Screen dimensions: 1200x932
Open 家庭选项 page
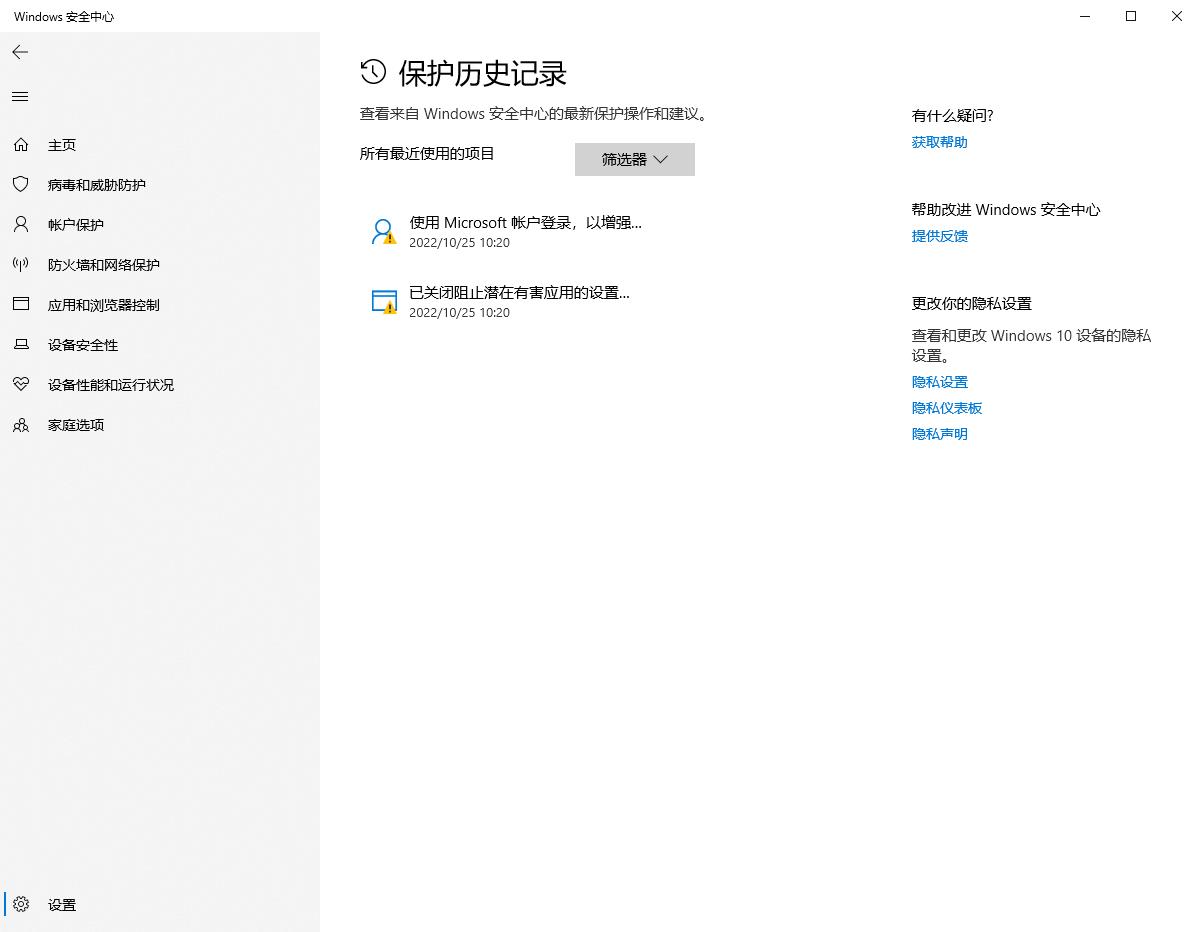(76, 425)
